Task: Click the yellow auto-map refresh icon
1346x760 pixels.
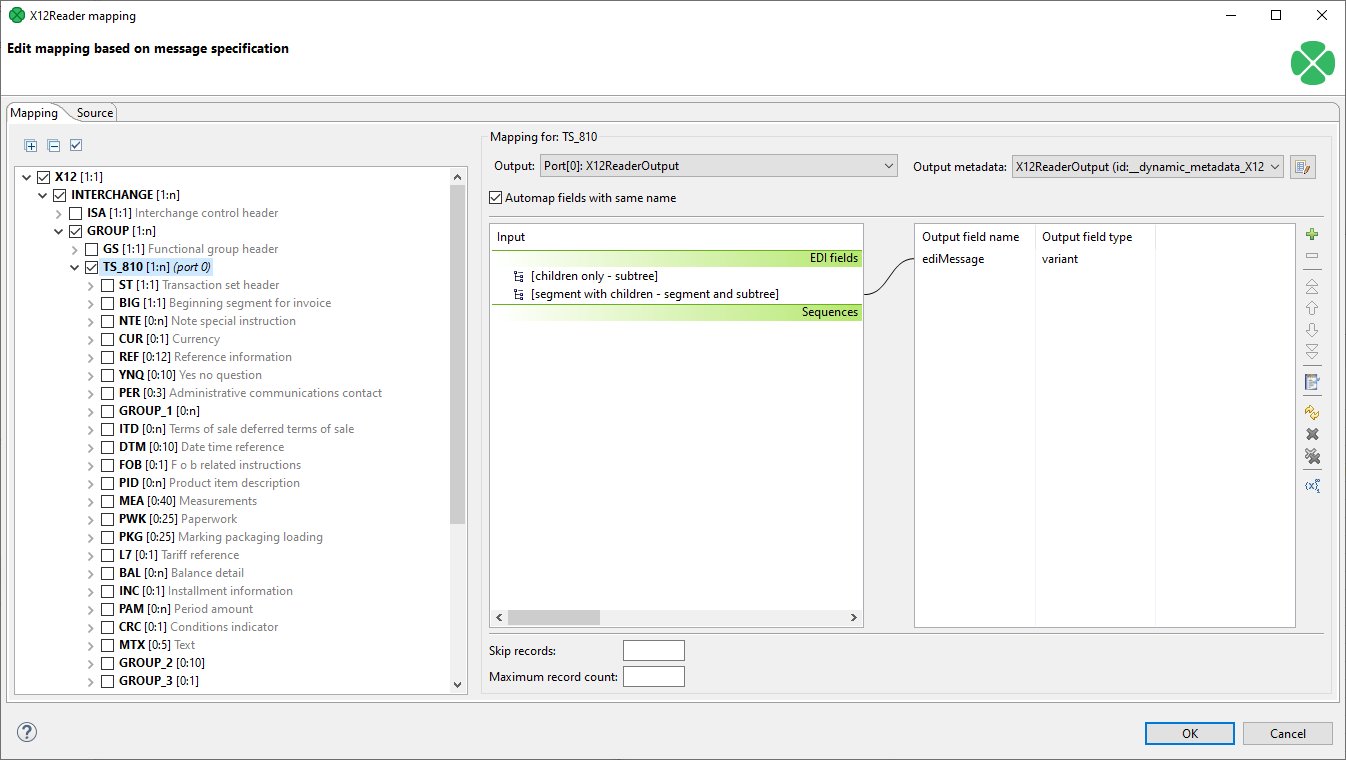Action: pos(1311,411)
